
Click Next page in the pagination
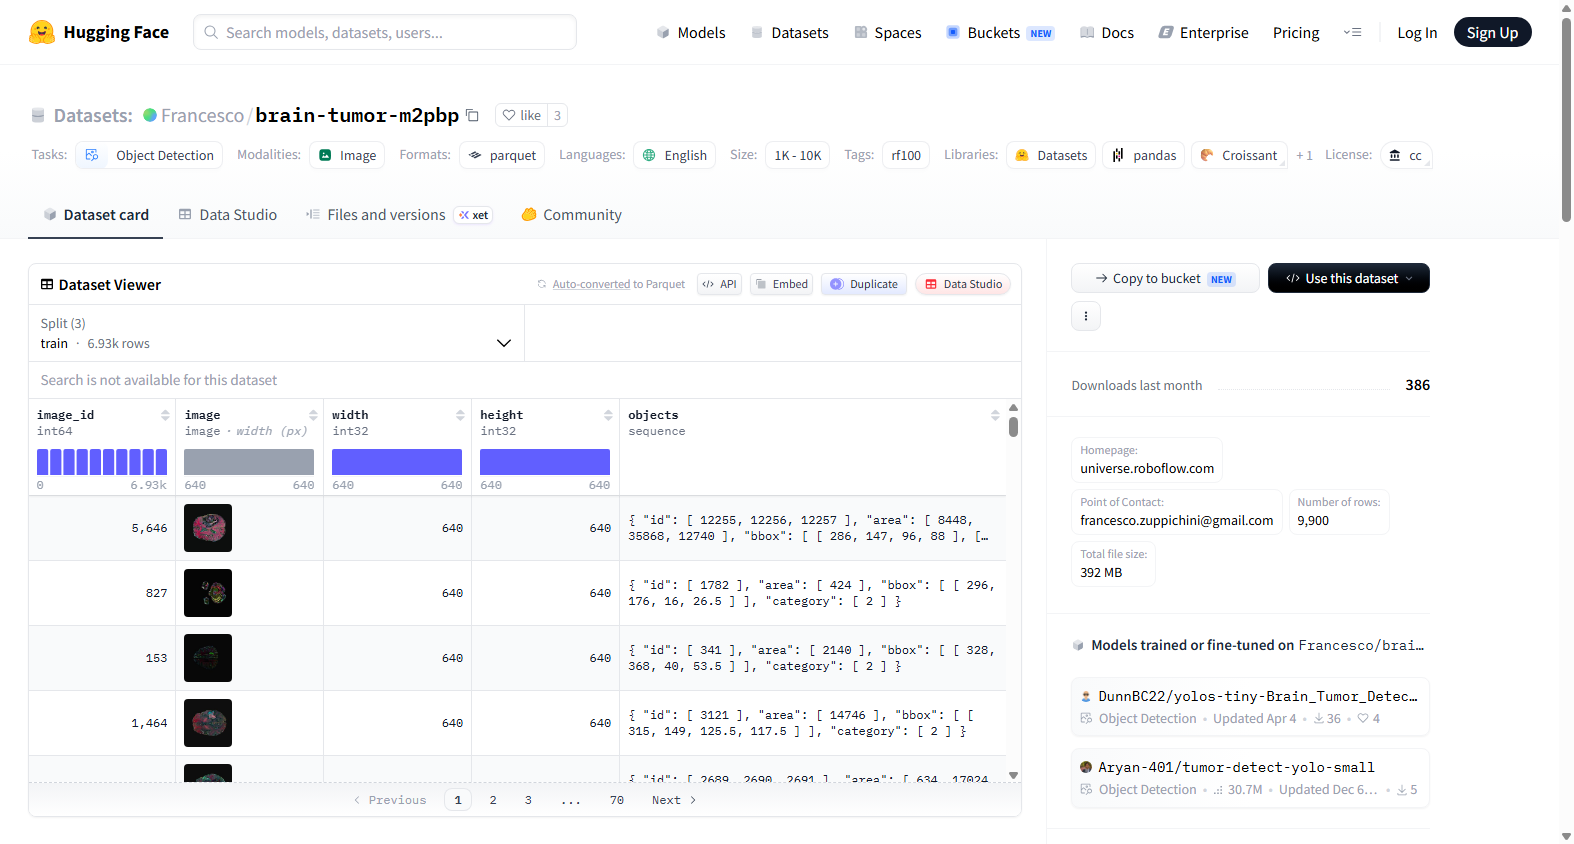coord(674,800)
